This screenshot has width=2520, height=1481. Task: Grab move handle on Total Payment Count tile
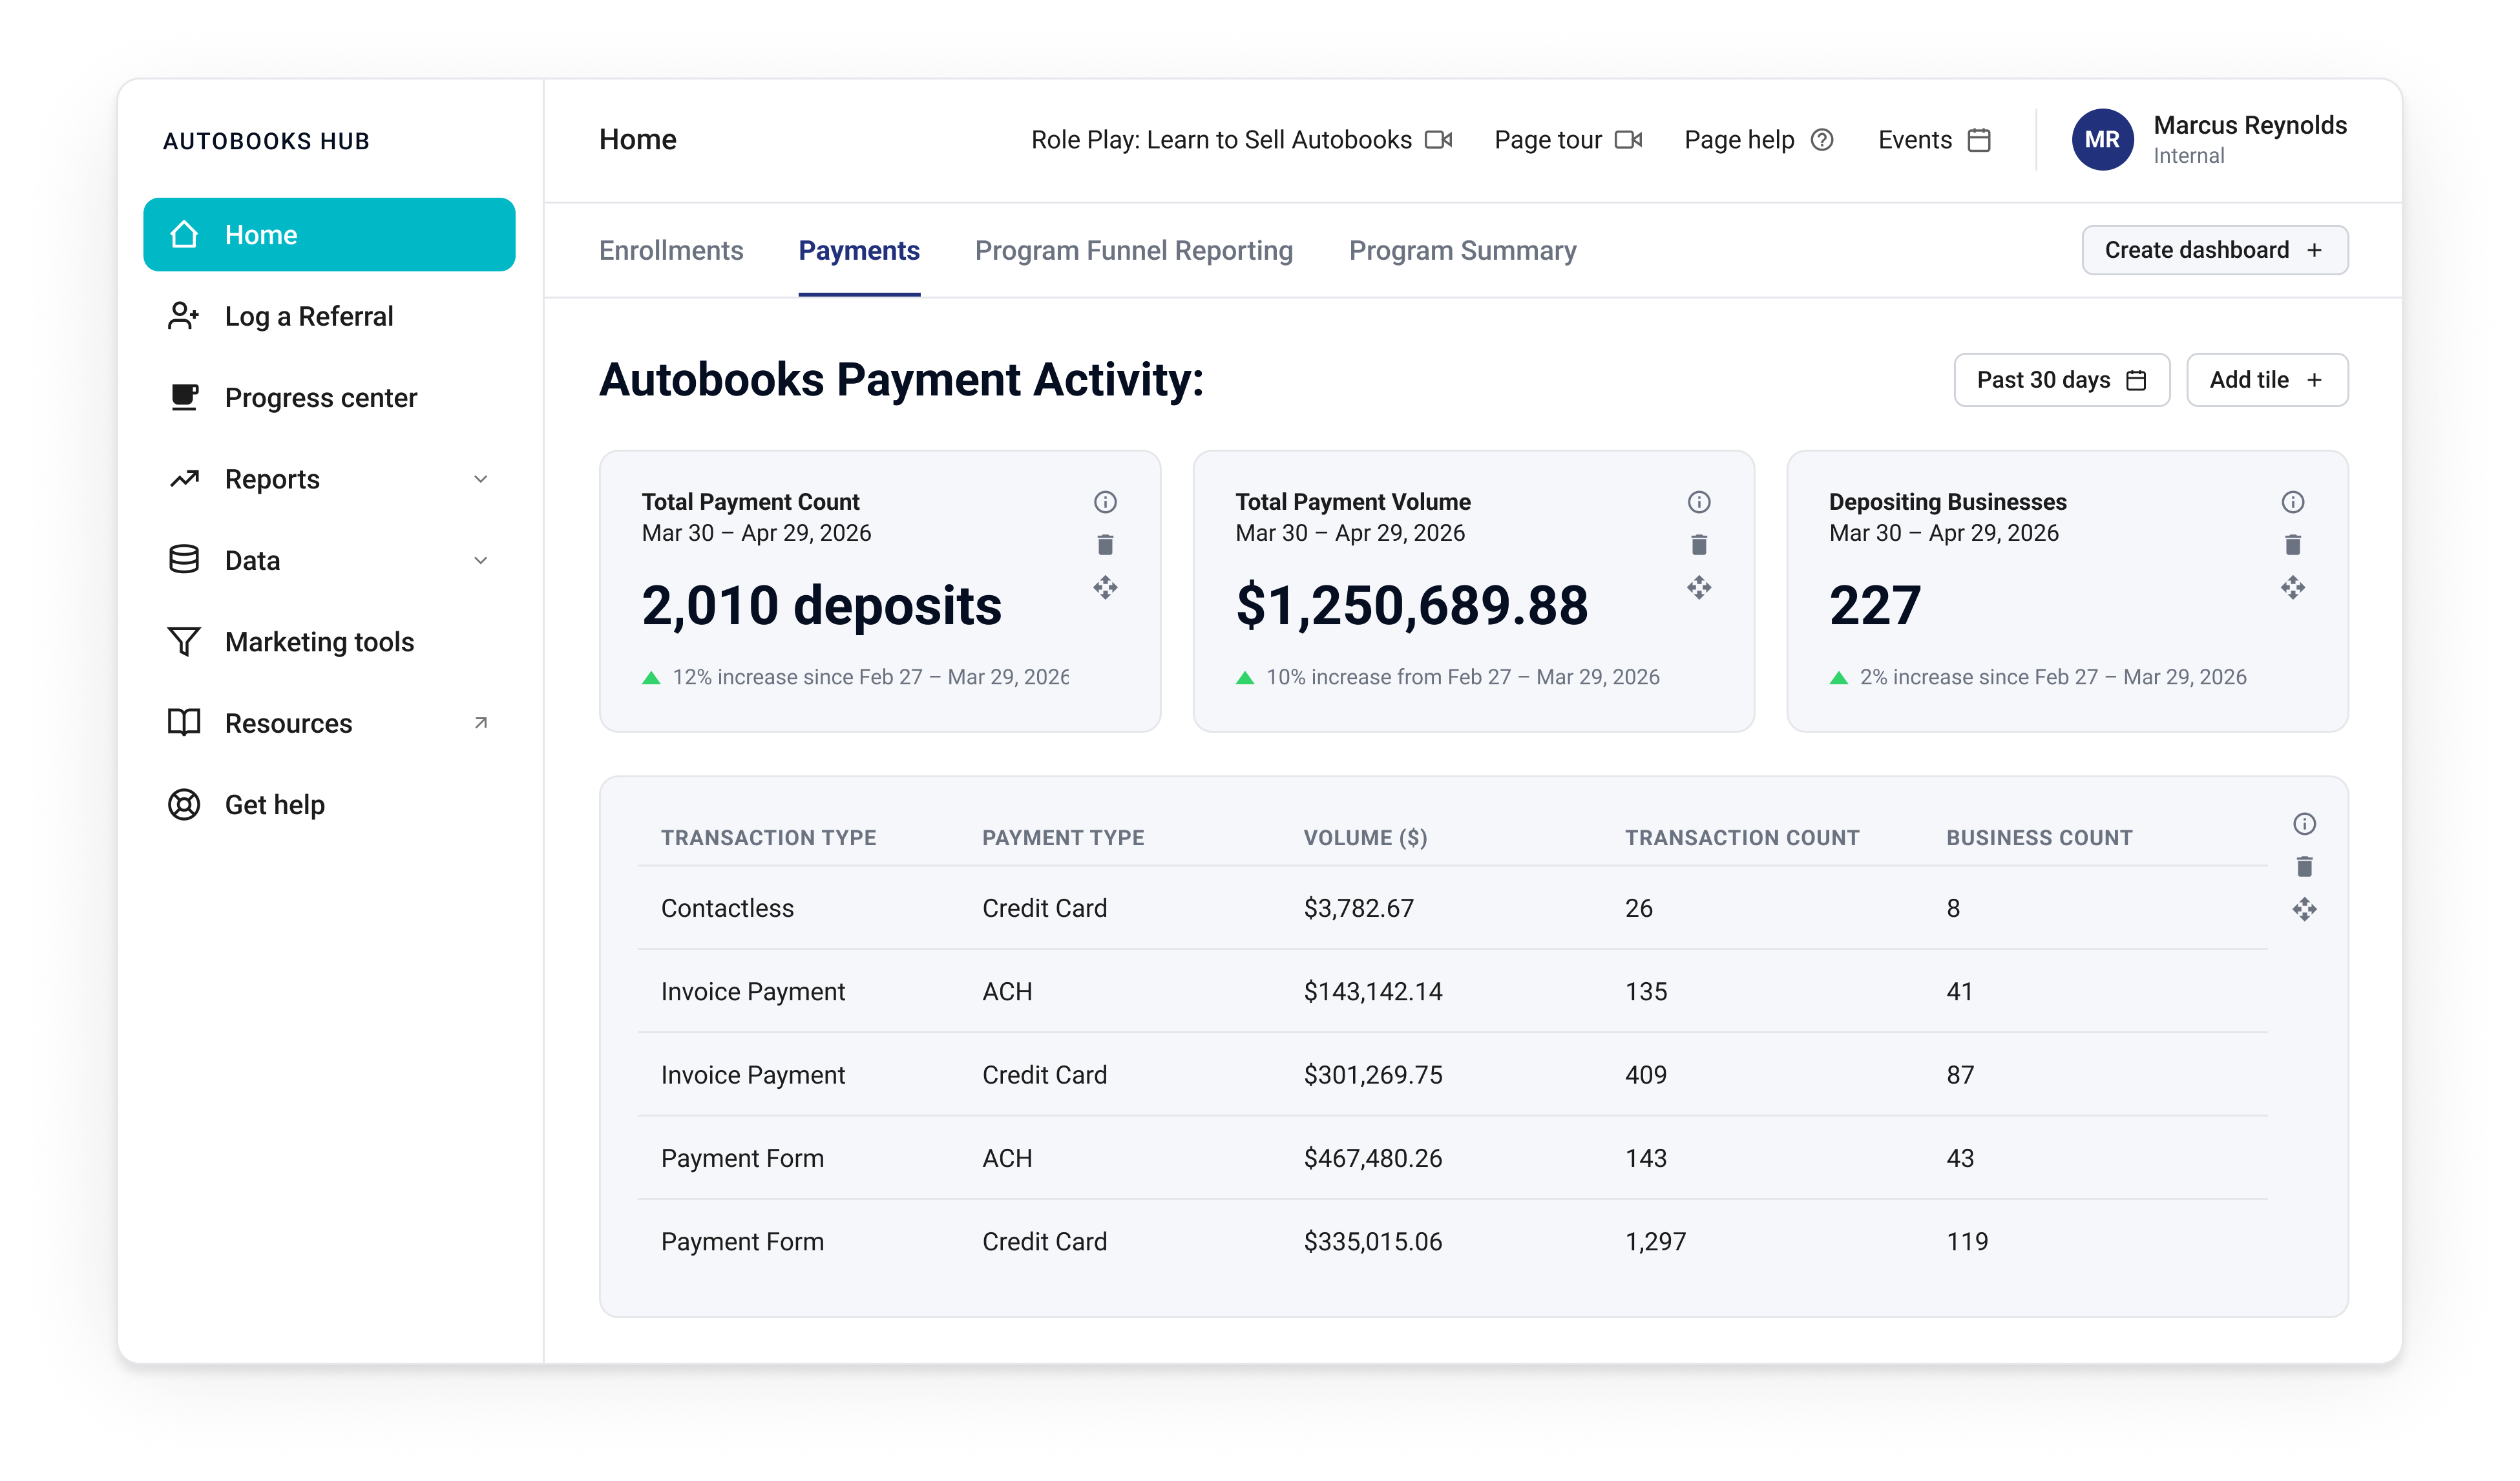[1105, 588]
